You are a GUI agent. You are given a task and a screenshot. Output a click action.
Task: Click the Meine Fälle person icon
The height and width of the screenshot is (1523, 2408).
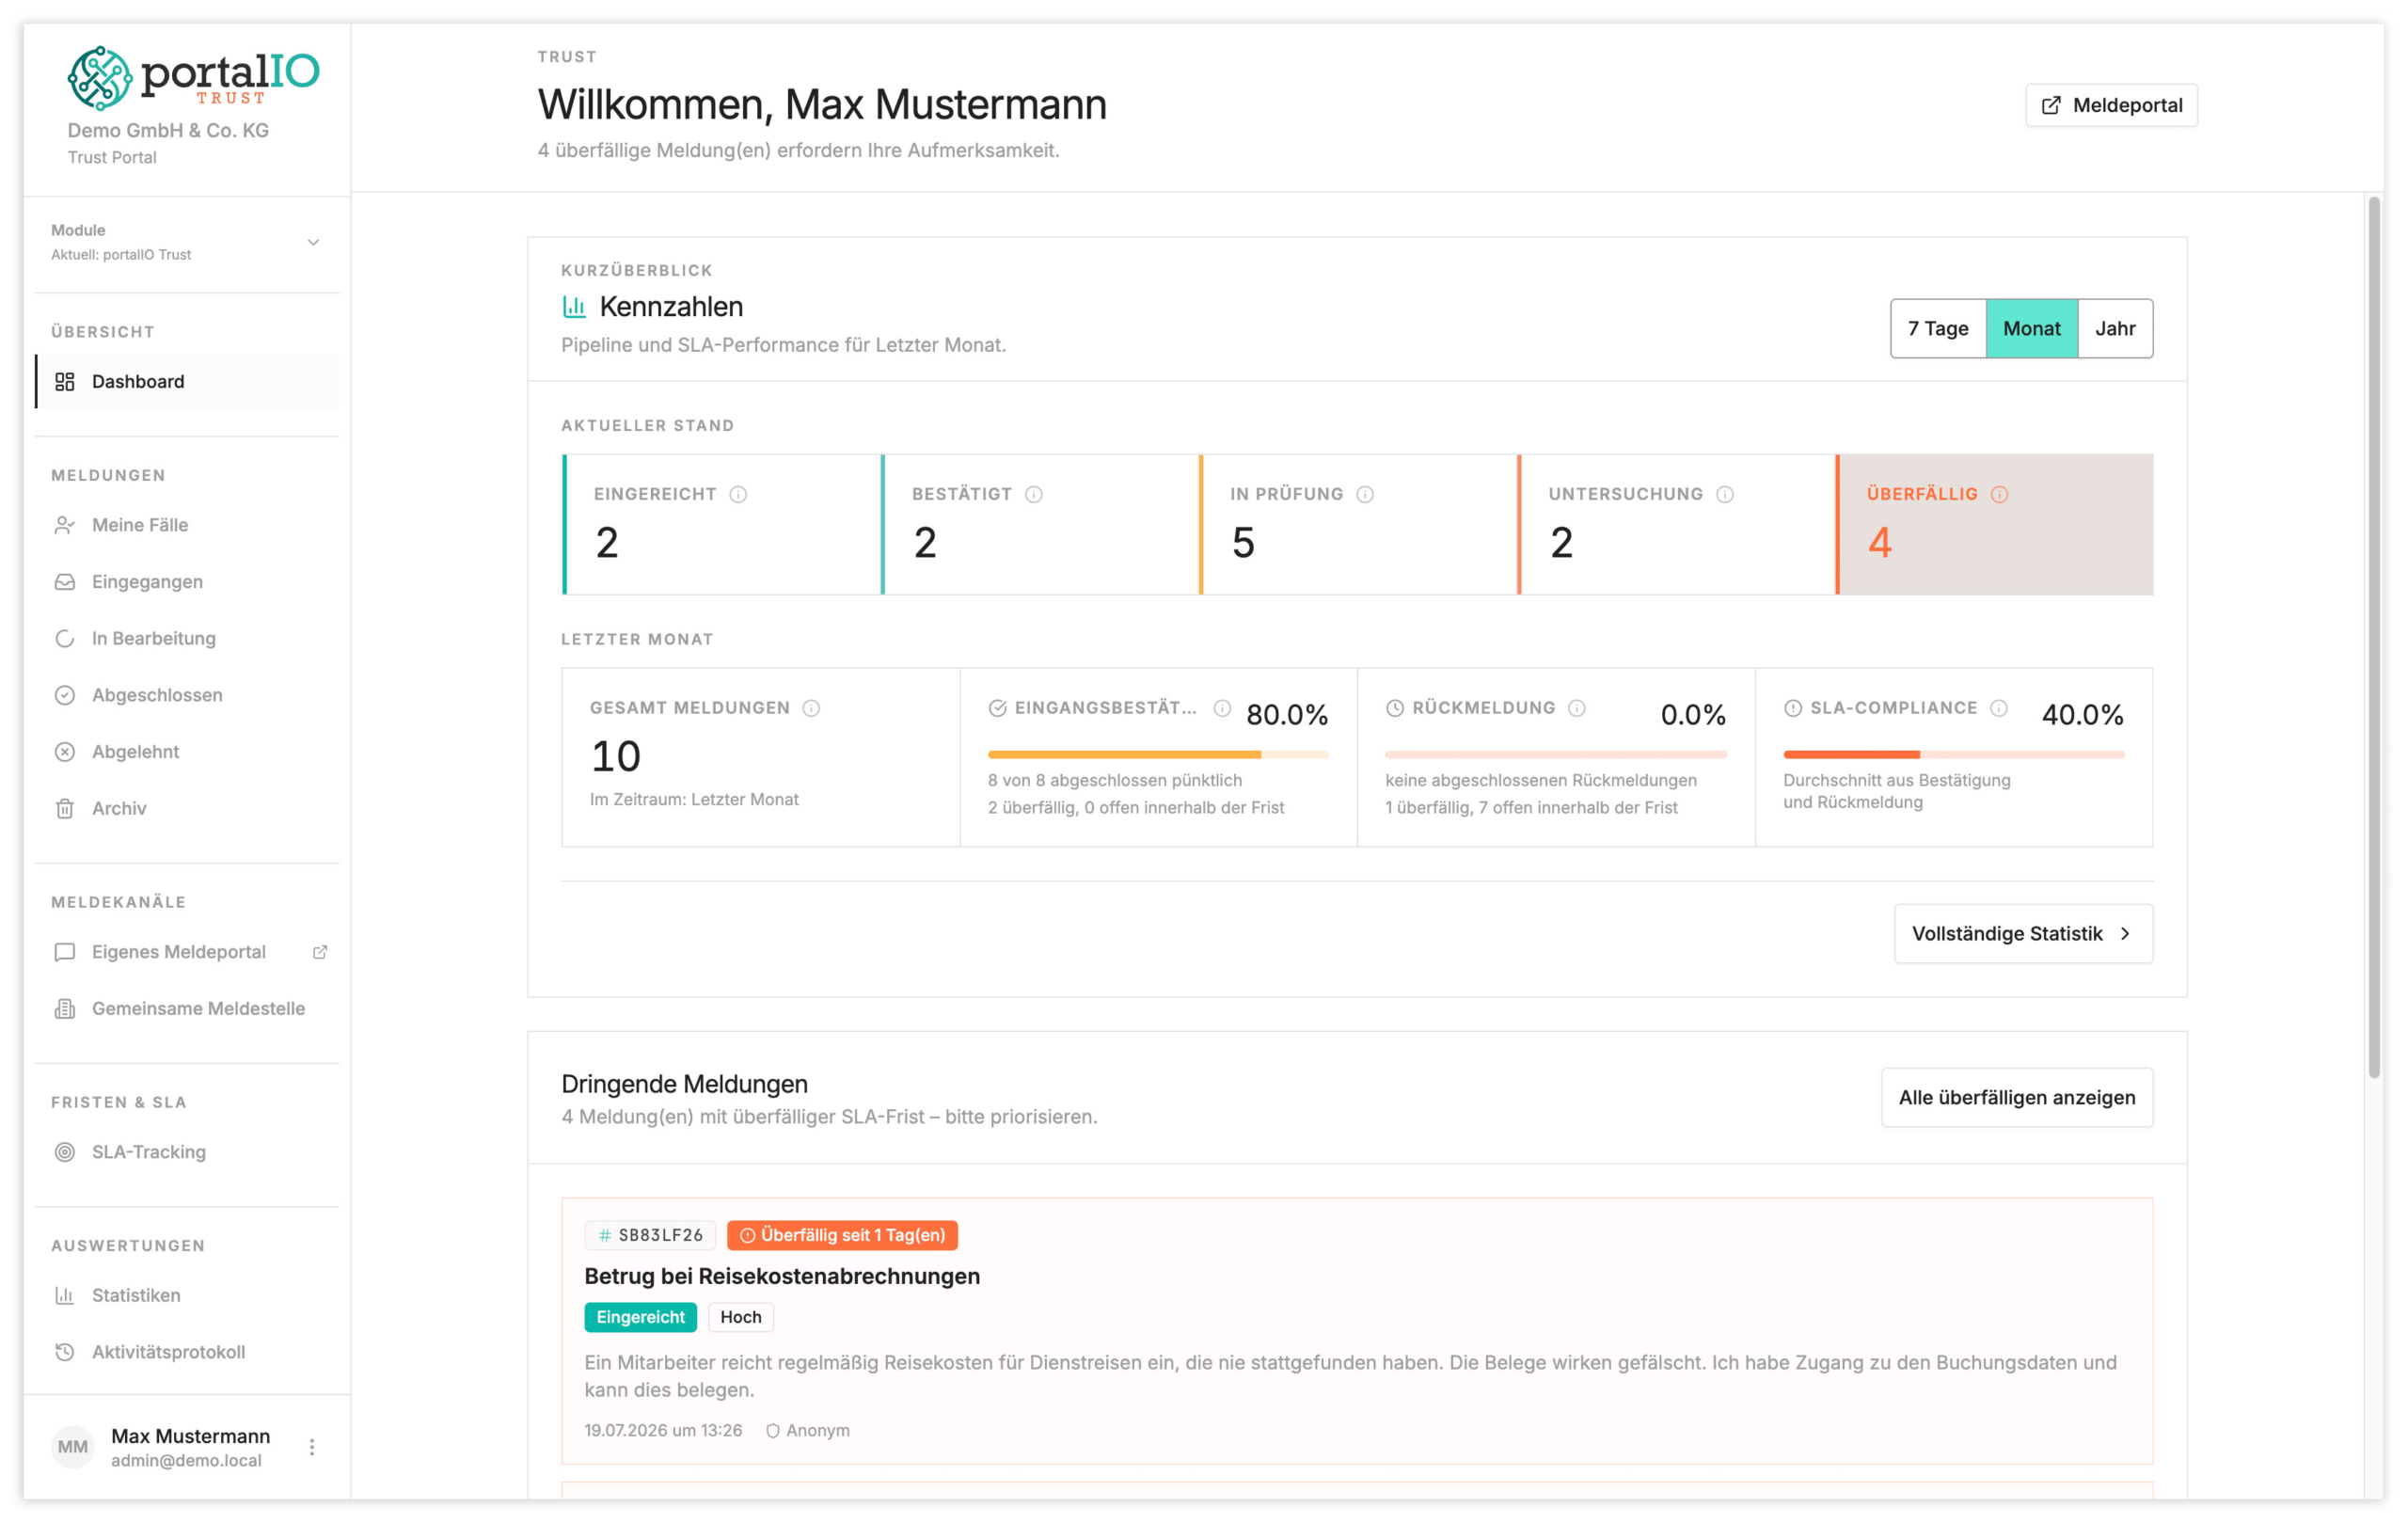point(65,525)
